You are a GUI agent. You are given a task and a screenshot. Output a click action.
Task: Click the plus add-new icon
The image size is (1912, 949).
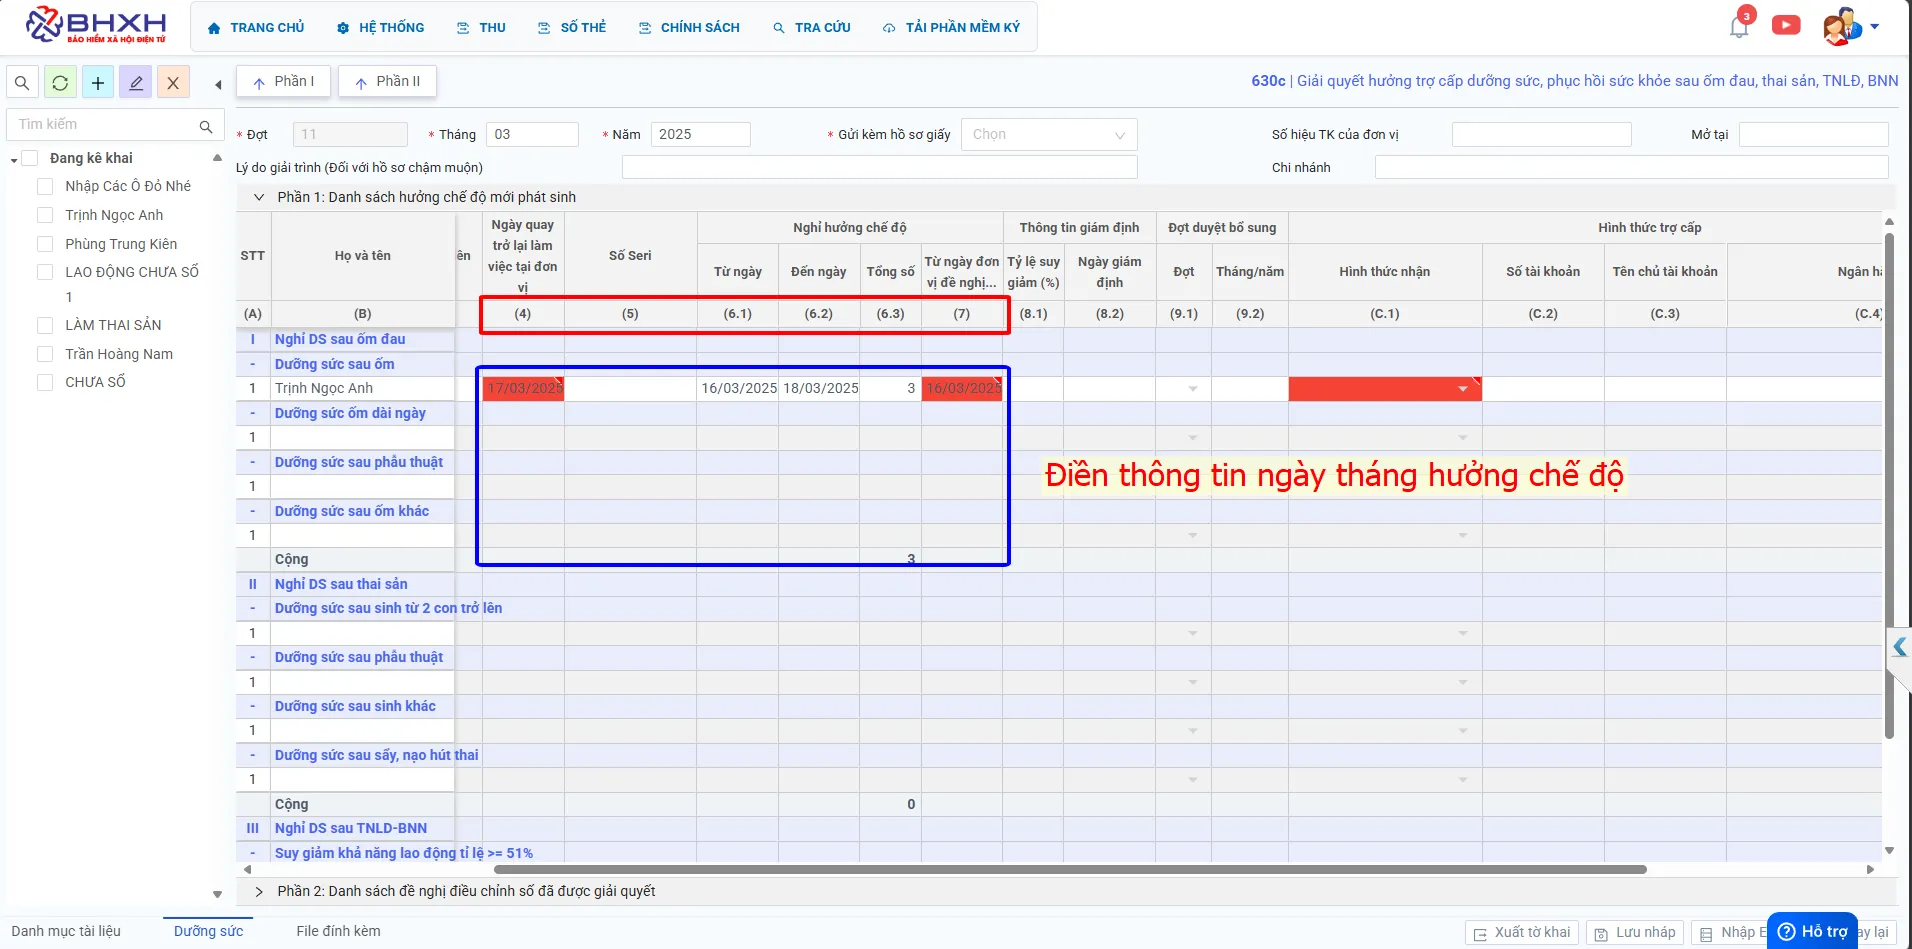click(x=98, y=83)
